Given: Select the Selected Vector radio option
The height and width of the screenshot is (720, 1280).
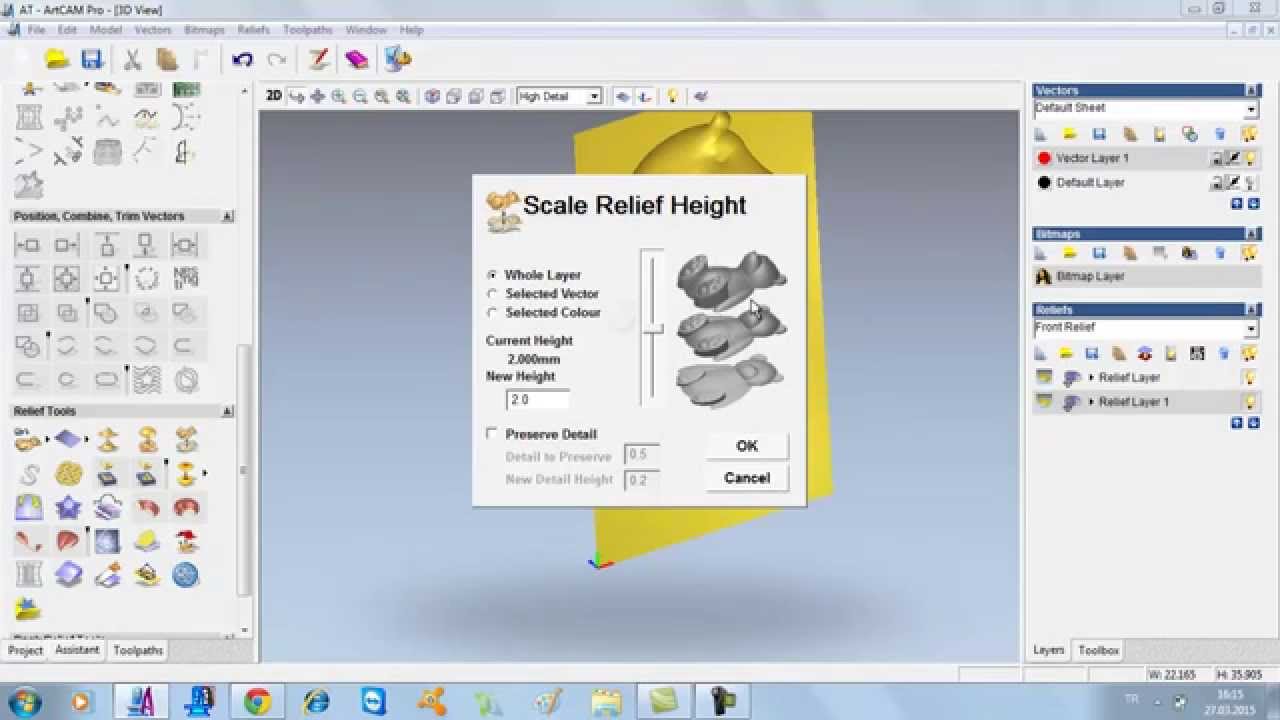Looking at the screenshot, I should click(492, 293).
